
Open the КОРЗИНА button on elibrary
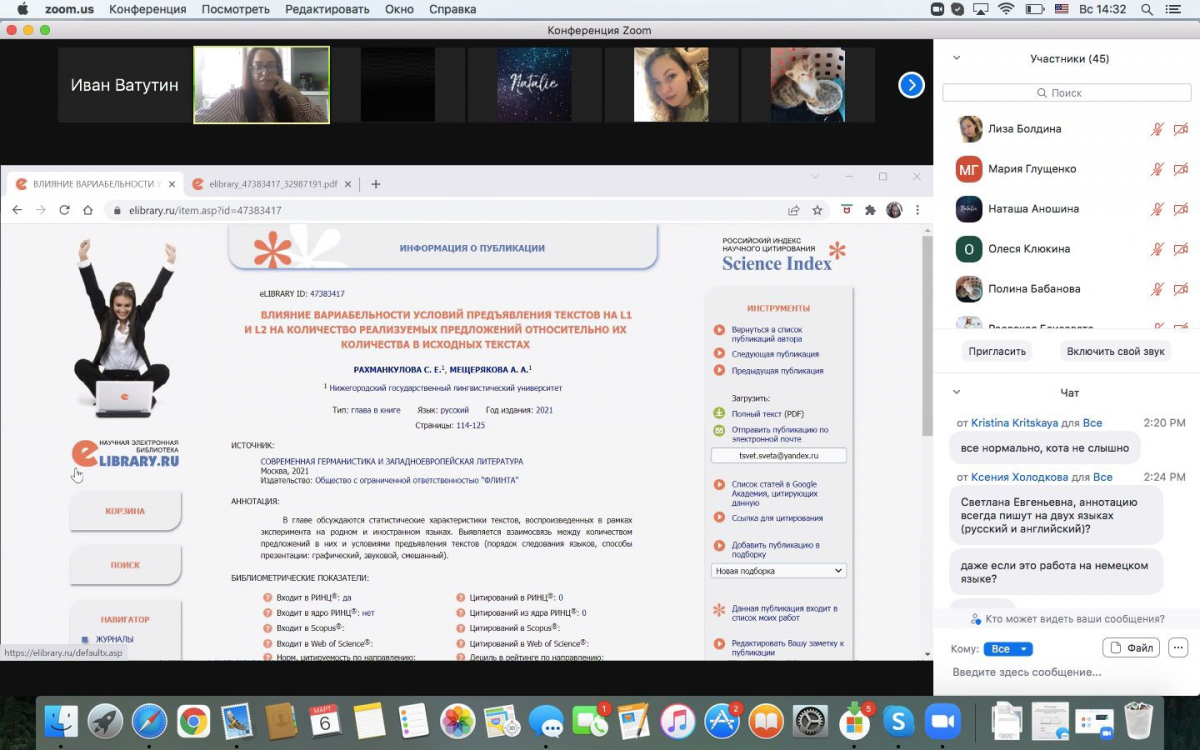pyautogui.click(x=125, y=511)
